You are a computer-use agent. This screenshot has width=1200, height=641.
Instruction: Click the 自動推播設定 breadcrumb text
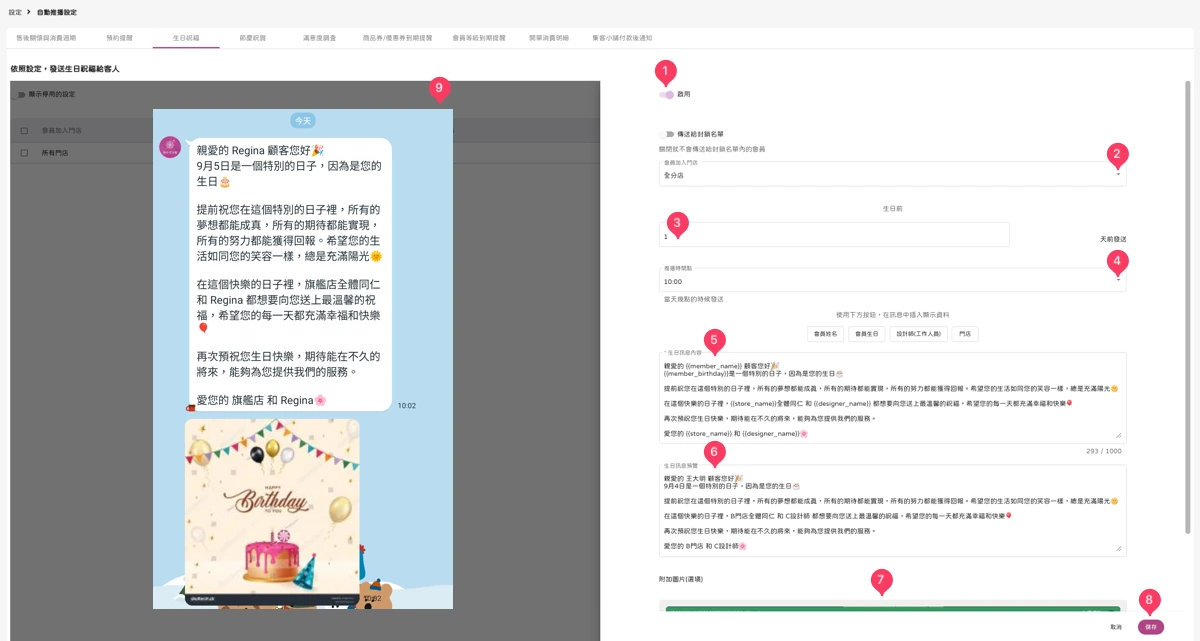tap(56, 12)
